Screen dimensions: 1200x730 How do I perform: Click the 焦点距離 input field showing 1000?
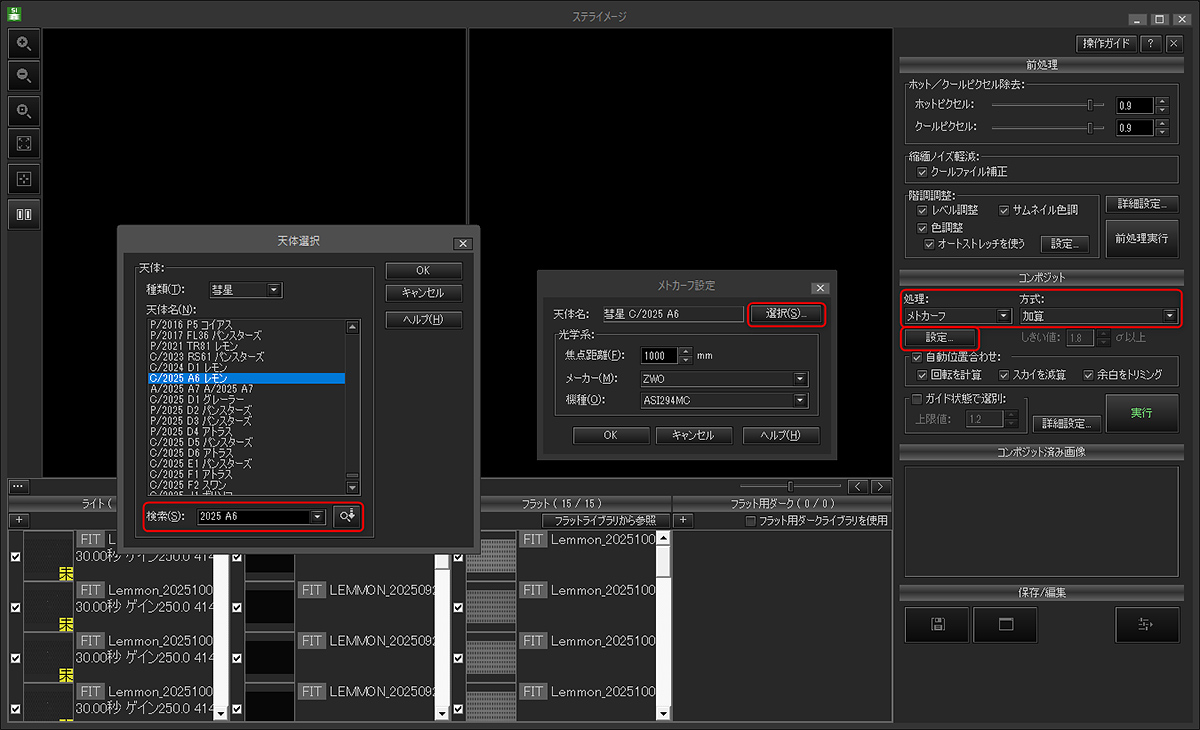coord(658,356)
